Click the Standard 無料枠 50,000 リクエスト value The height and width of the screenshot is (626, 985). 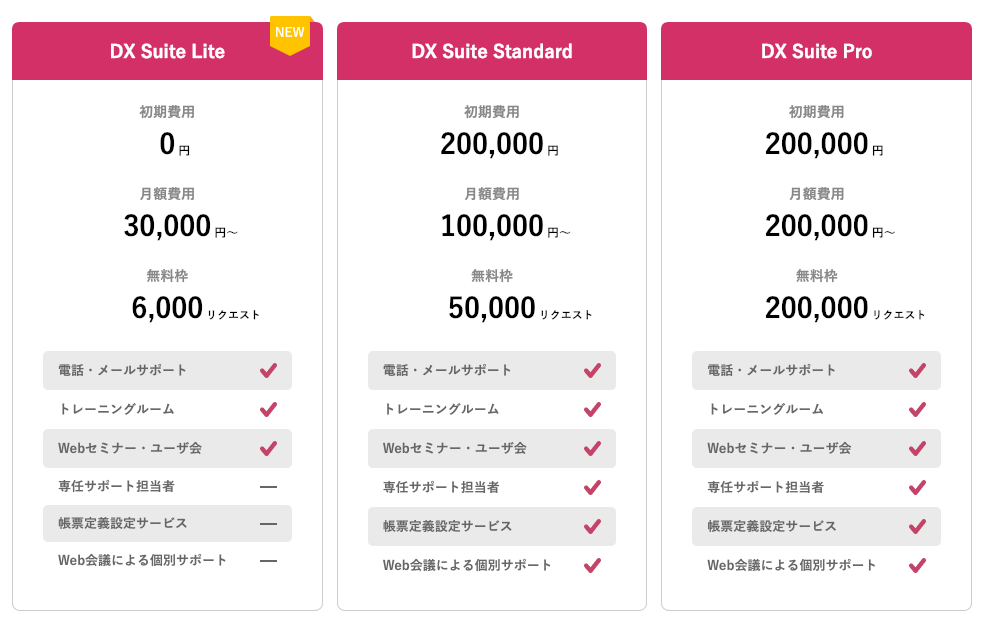point(520,308)
